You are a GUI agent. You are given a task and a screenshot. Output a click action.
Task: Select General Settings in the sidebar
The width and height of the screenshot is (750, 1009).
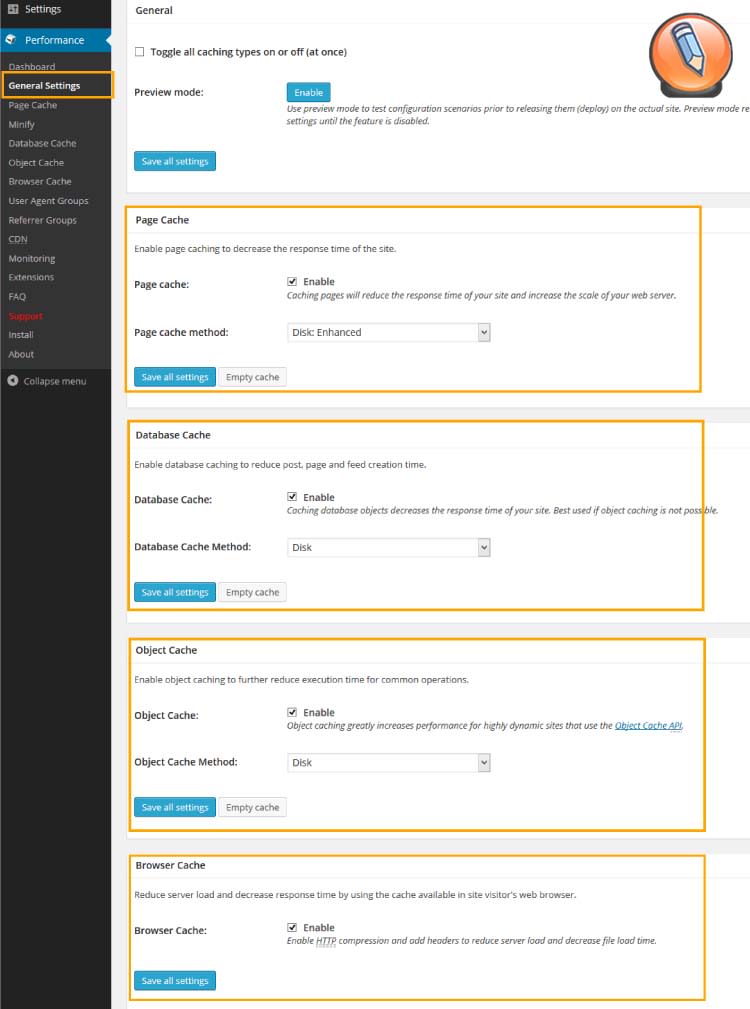pyautogui.click(x=44, y=86)
